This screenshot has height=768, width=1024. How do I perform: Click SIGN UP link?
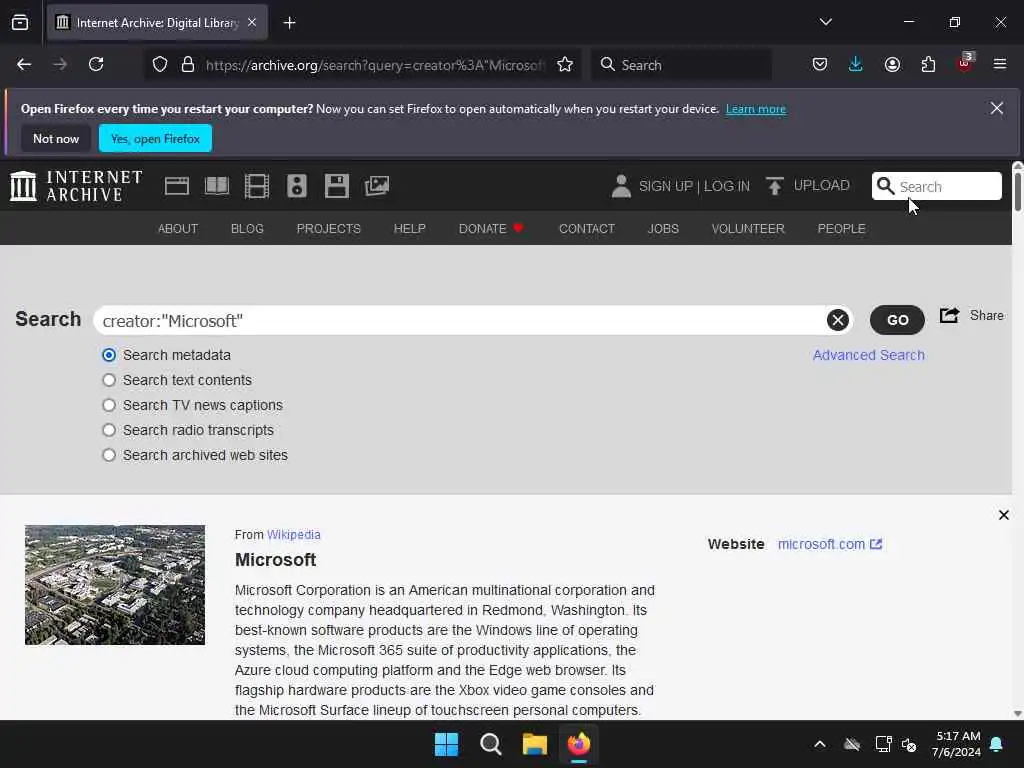(x=665, y=186)
